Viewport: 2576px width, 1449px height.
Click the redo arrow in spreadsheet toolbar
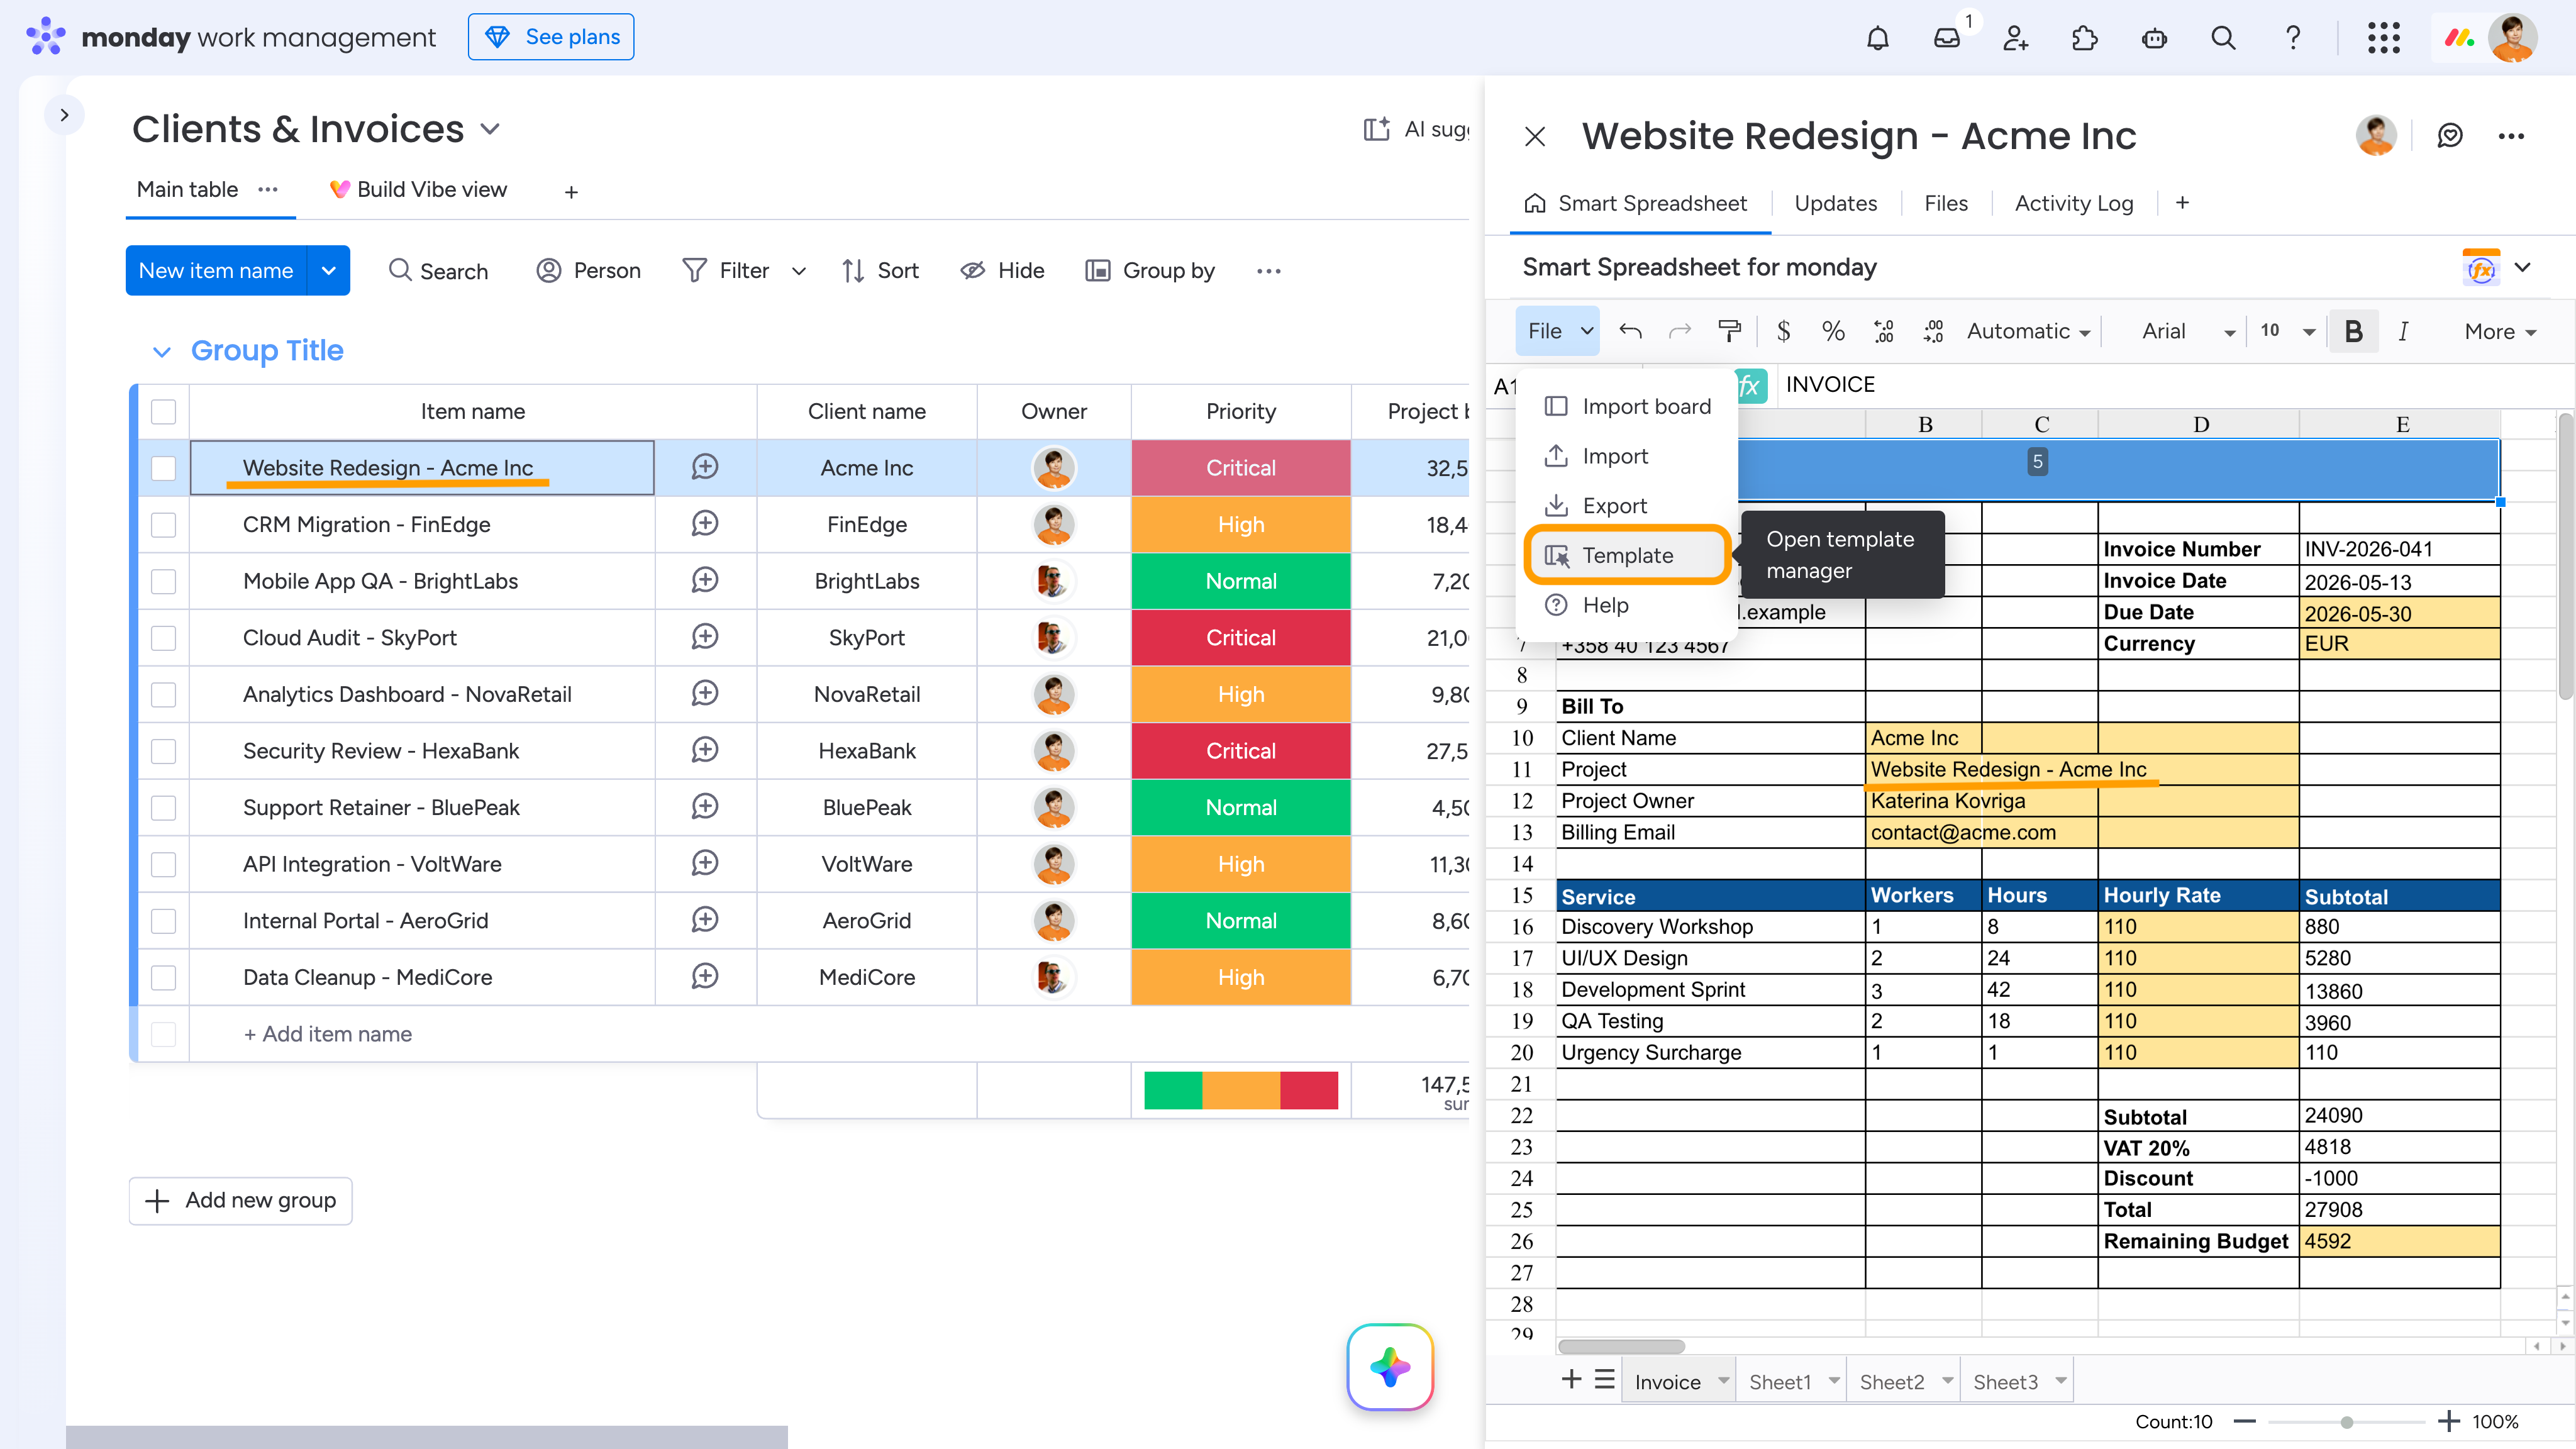click(x=1680, y=331)
